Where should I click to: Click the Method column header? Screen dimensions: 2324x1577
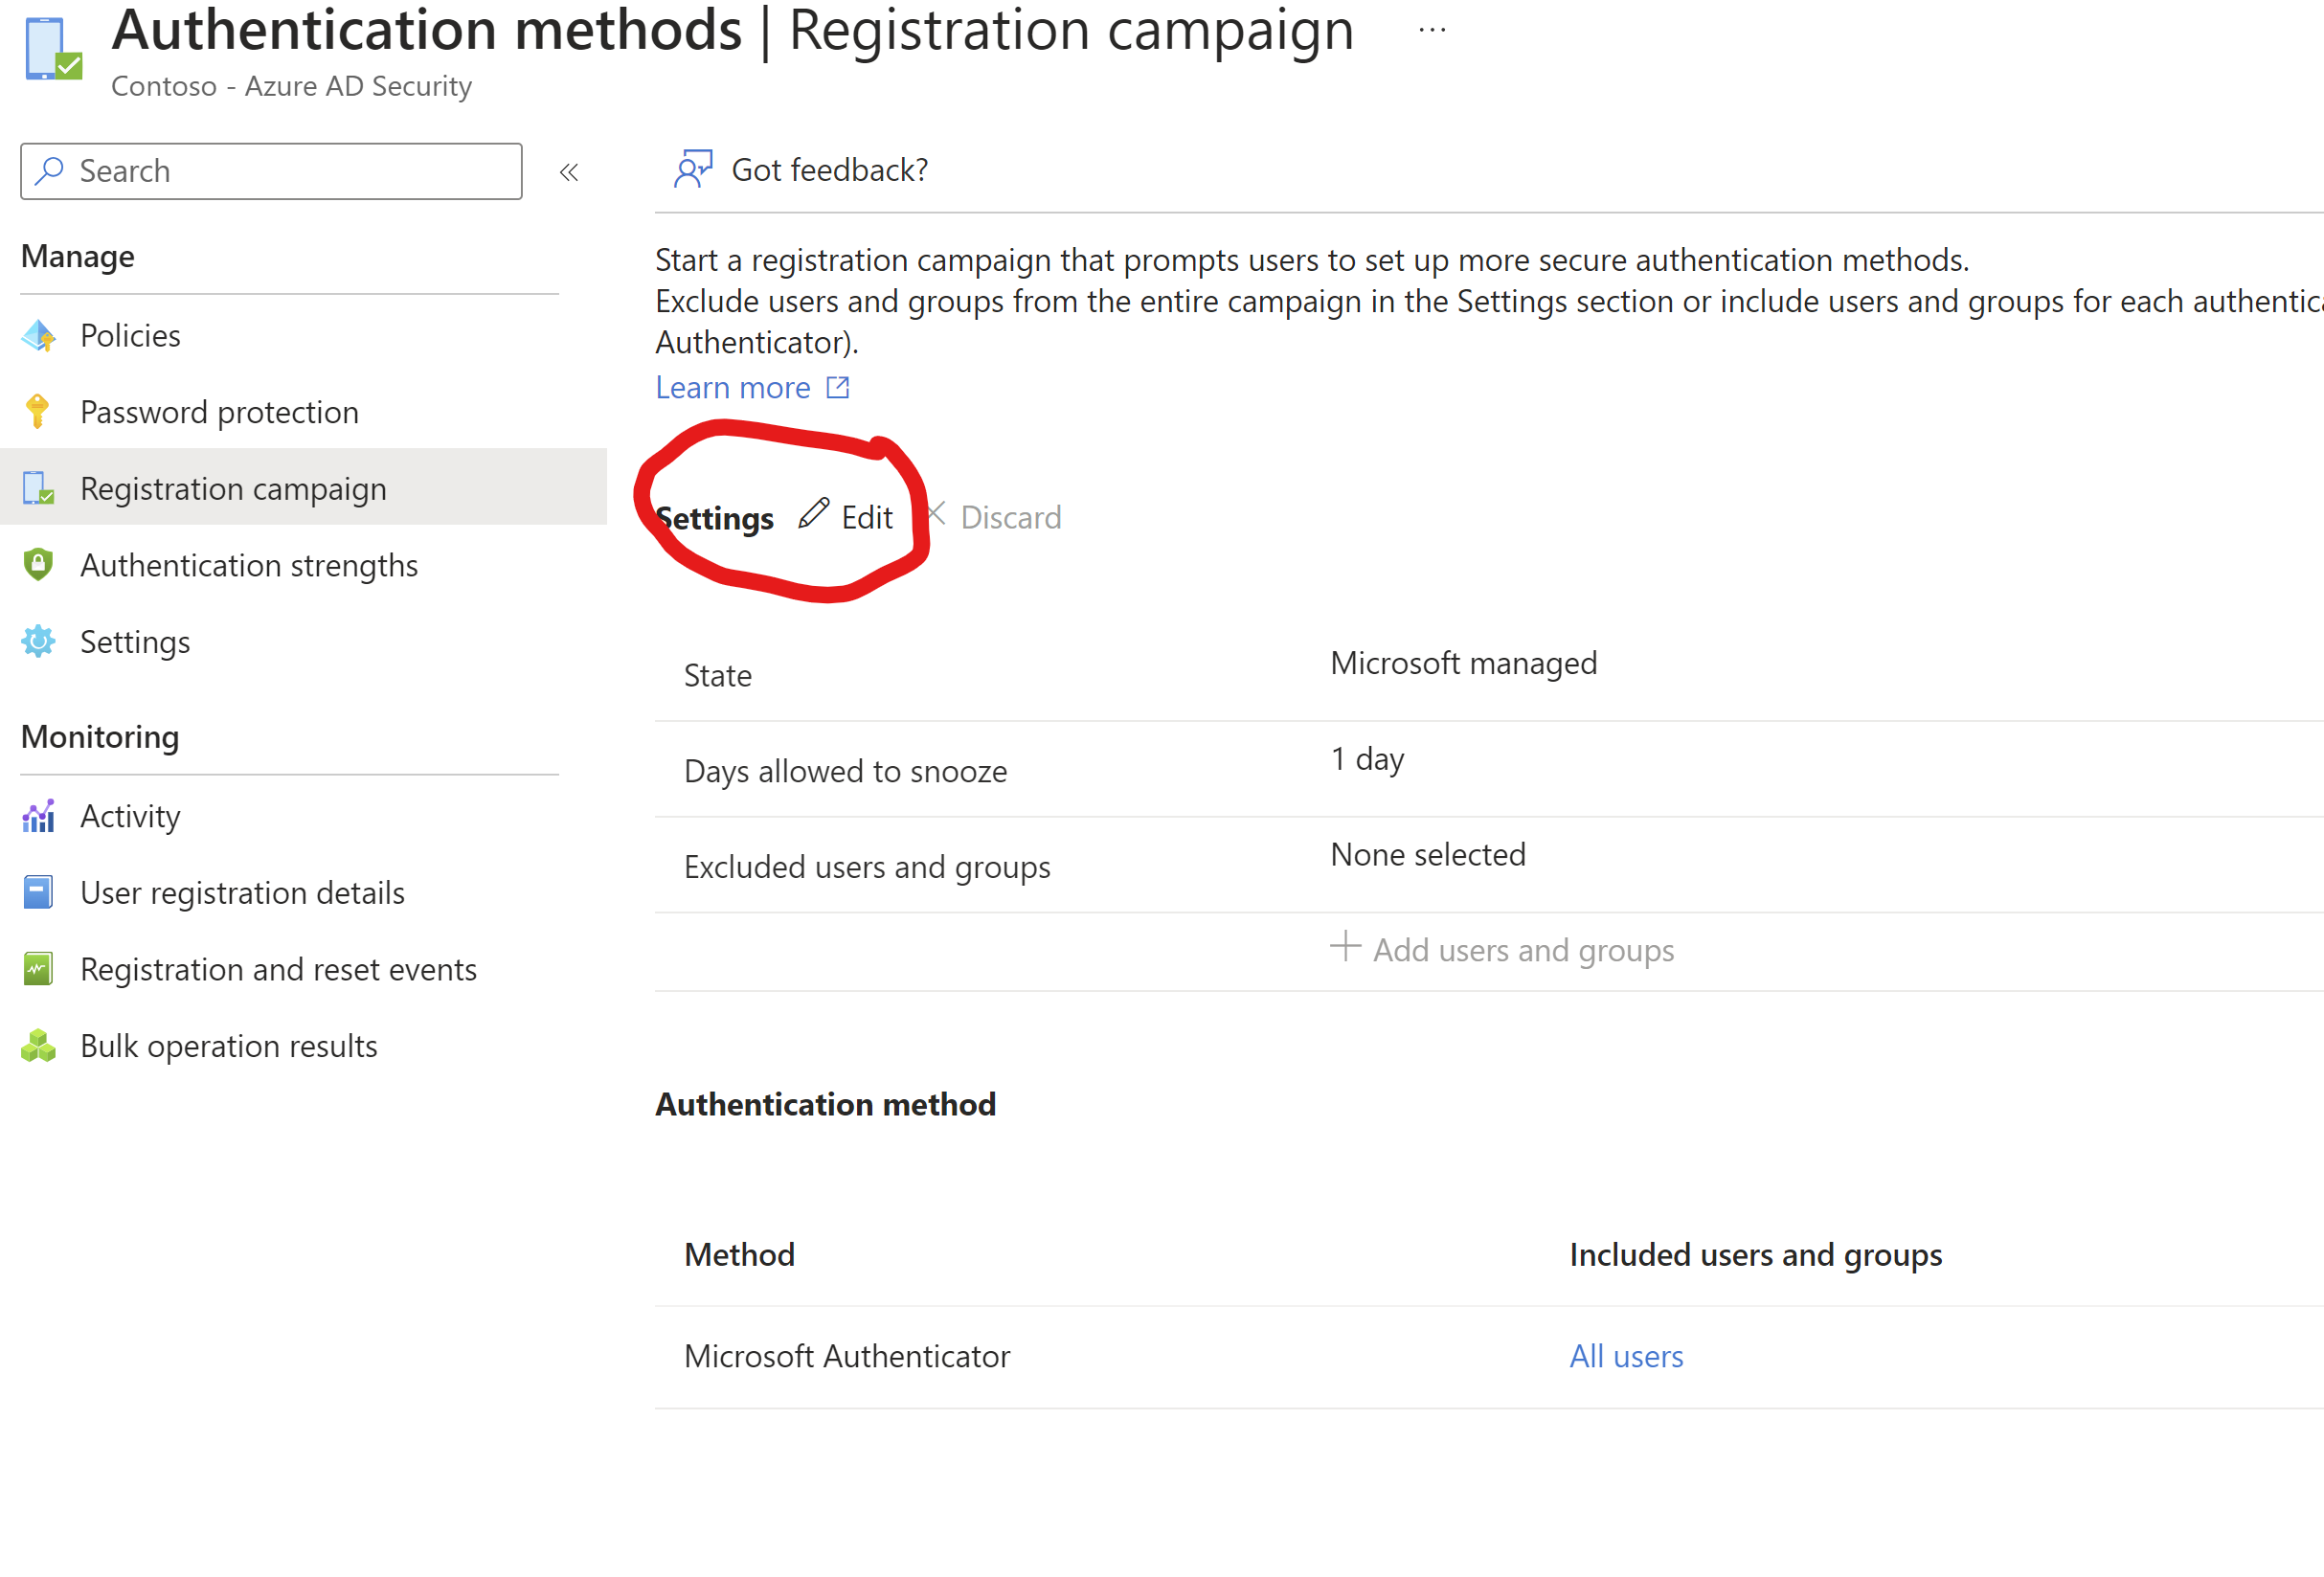(739, 1254)
